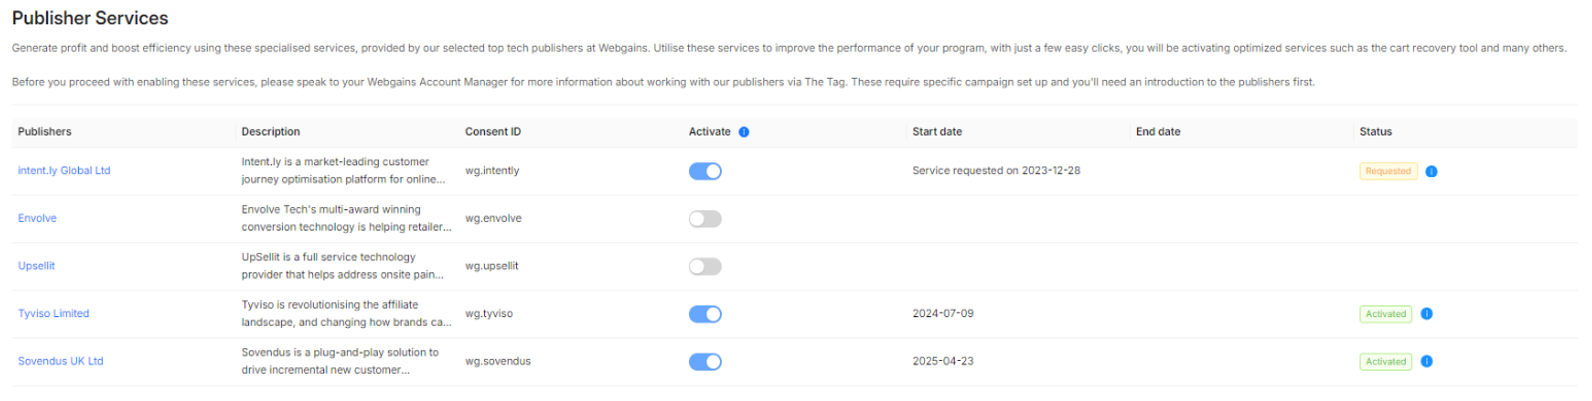
Task: Click the Activated badge for Sovendus
Action: point(1385,362)
